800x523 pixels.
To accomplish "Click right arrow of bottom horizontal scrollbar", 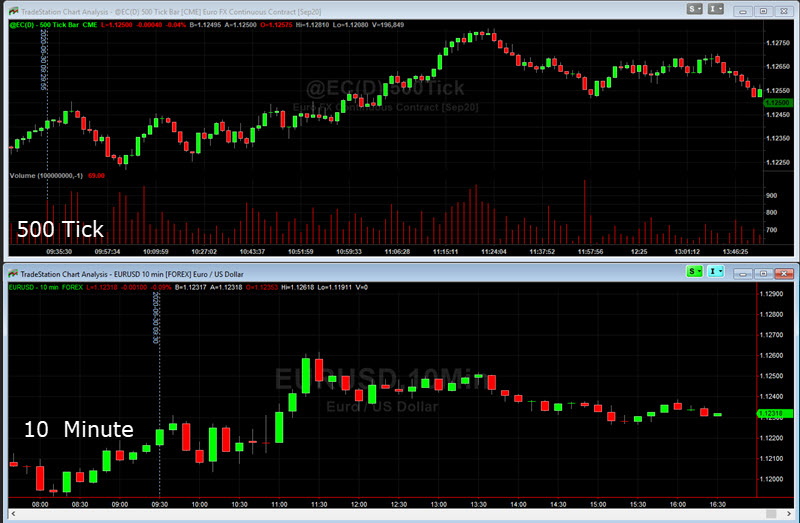I will click(789, 514).
